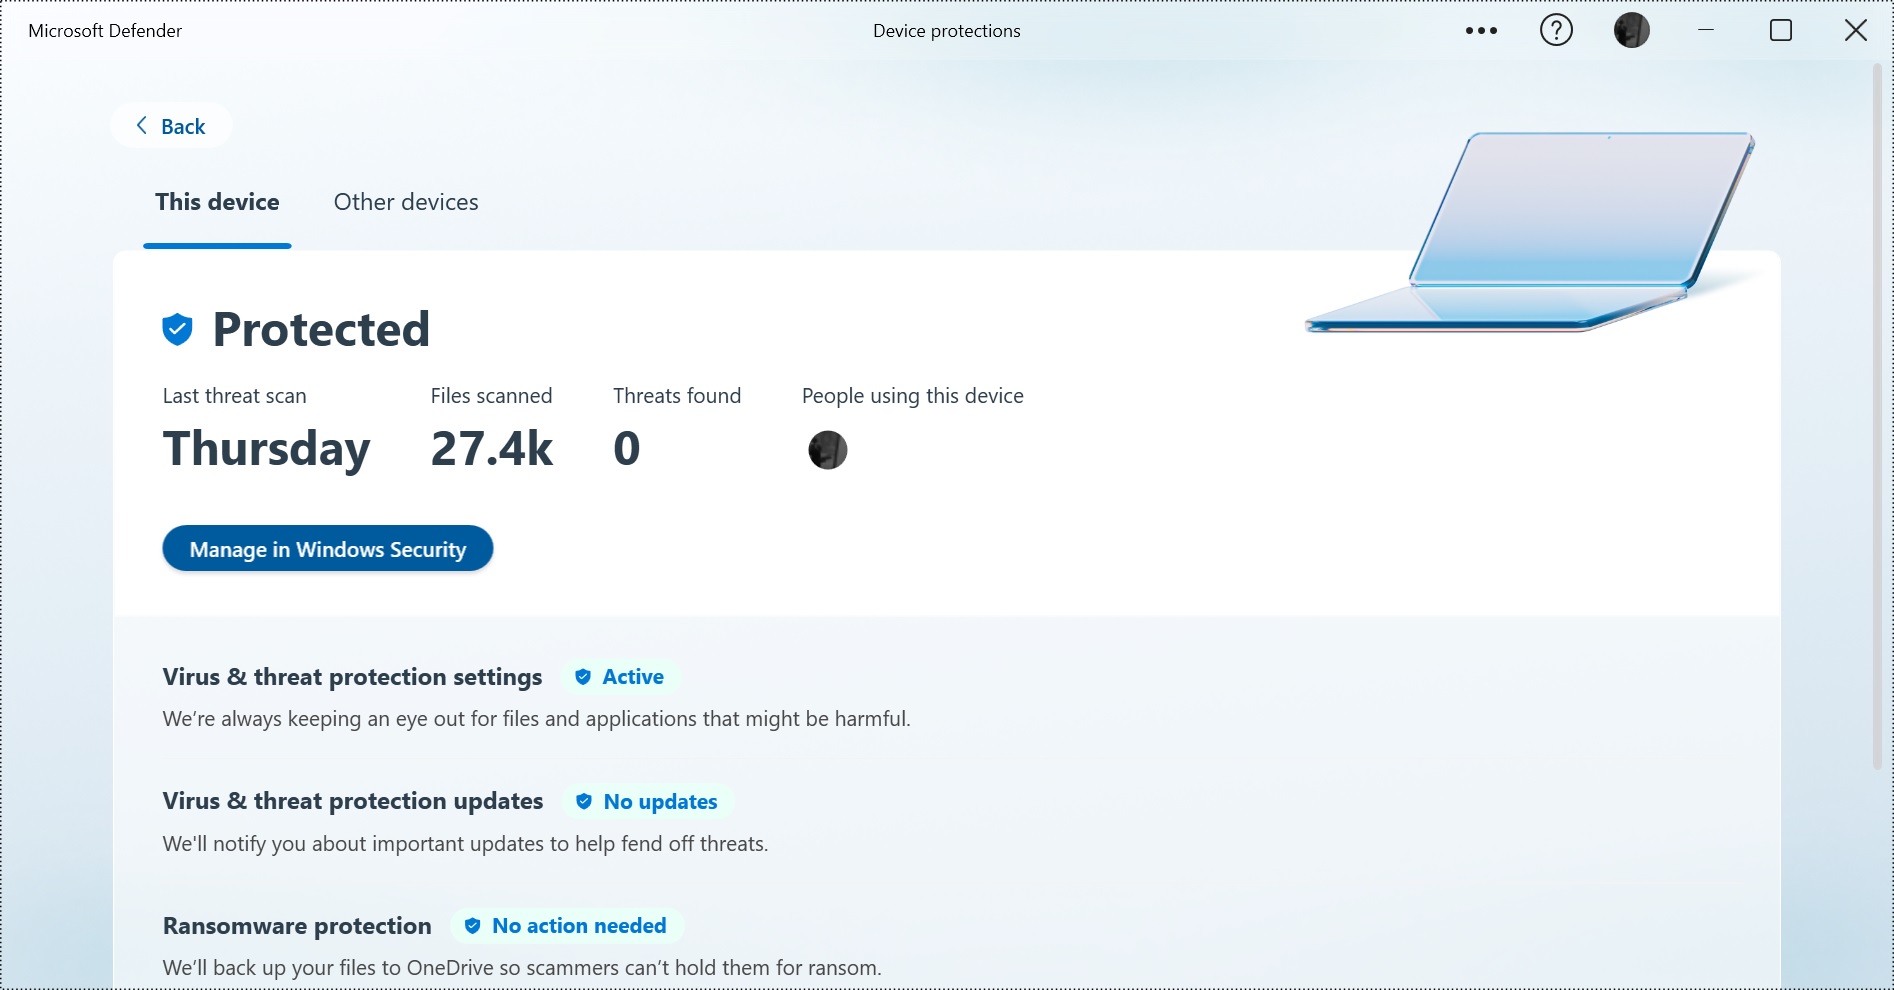Click the Virus & threat protection updates heading
Screen dimensions: 1894x990
click(353, 801)
